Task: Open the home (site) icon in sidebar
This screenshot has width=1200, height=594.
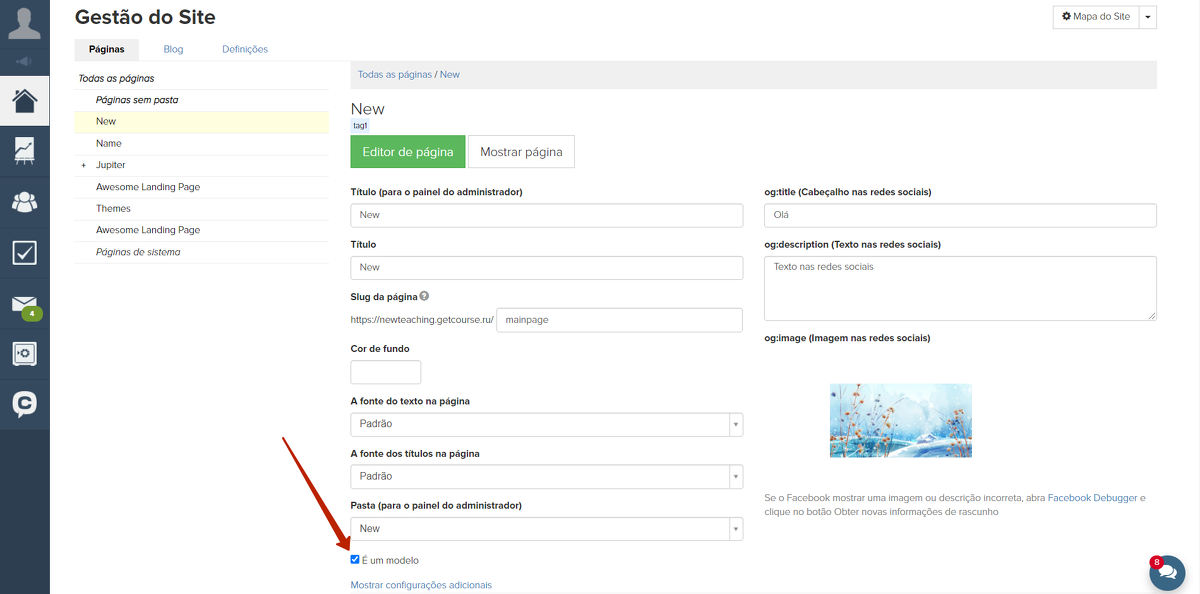Action: [24, 100]
